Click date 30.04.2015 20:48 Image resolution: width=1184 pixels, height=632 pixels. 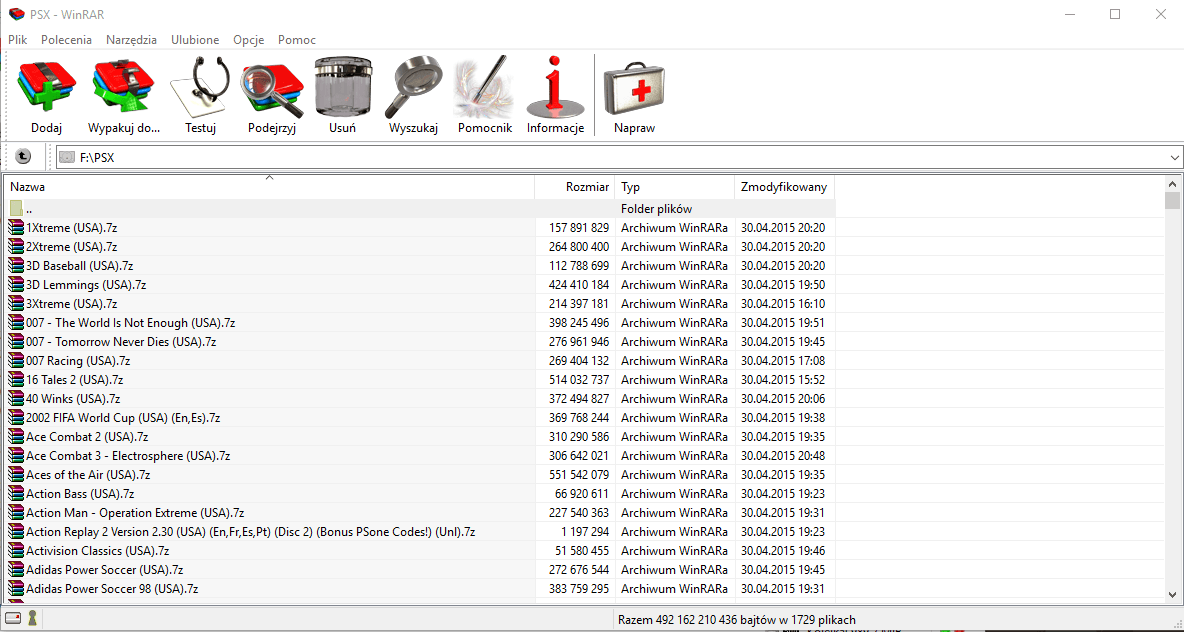tap(783, 455)
